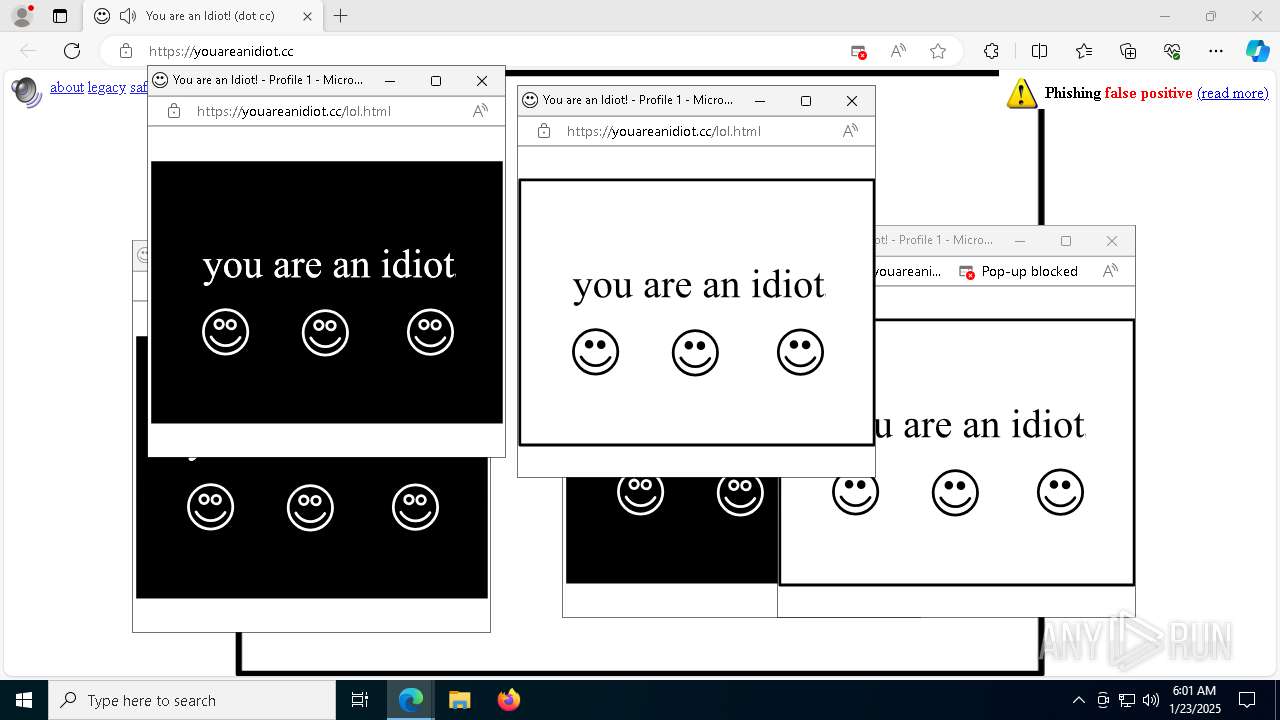1280x720 pixels.
Task: Open Collections icon
Action: [x=1128, y=51]
